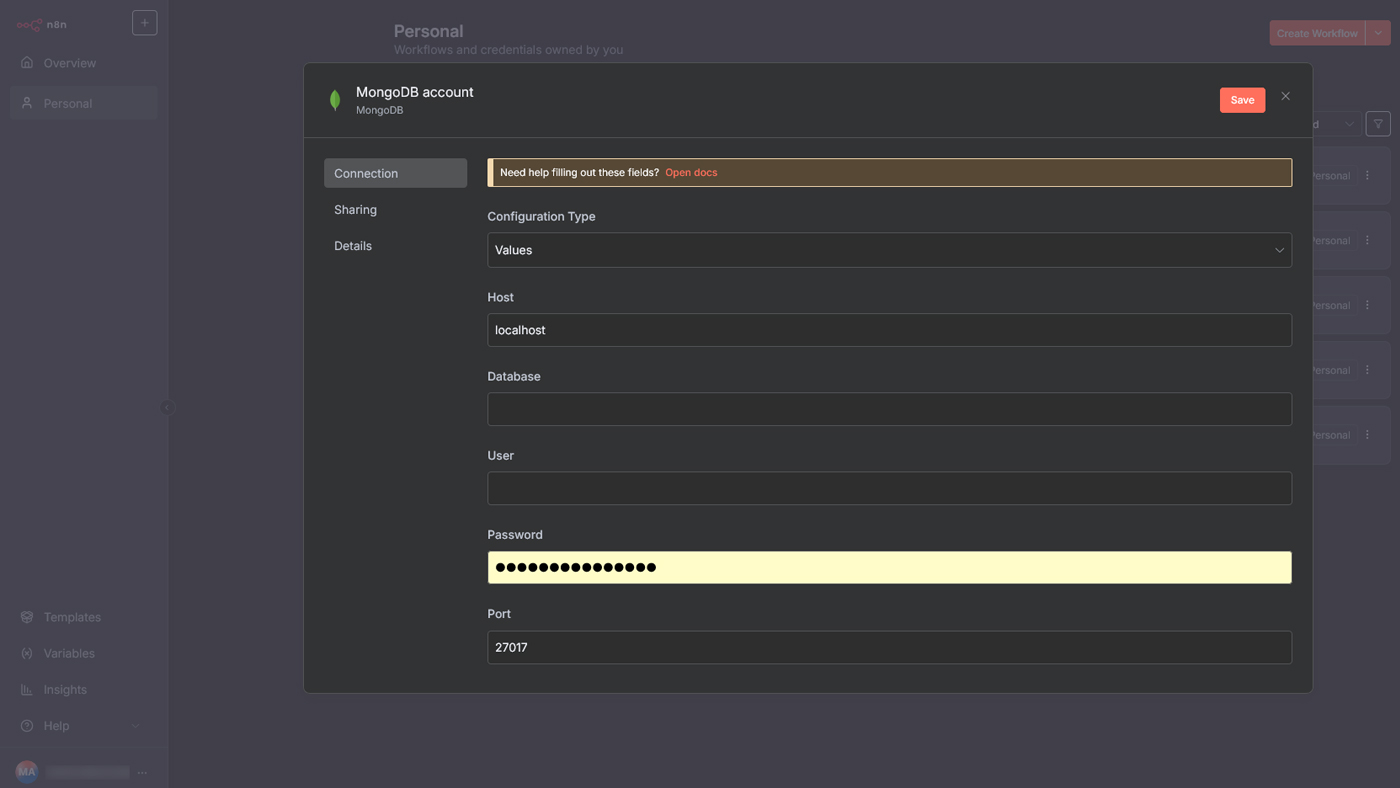The width and height of the screenshot is (1400, 788).
Task: Click the Port field showing 27017
Action: tap(889, 647)
